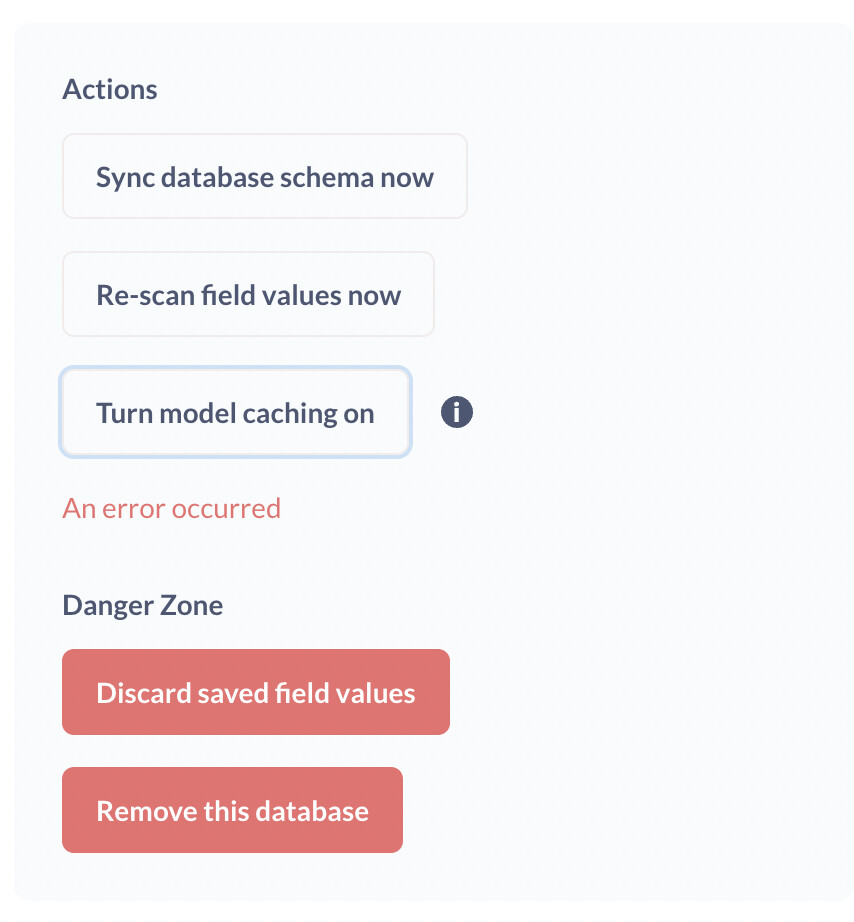The image size is (854, 922).
Task: Turn model caching on
Action: 235,412
